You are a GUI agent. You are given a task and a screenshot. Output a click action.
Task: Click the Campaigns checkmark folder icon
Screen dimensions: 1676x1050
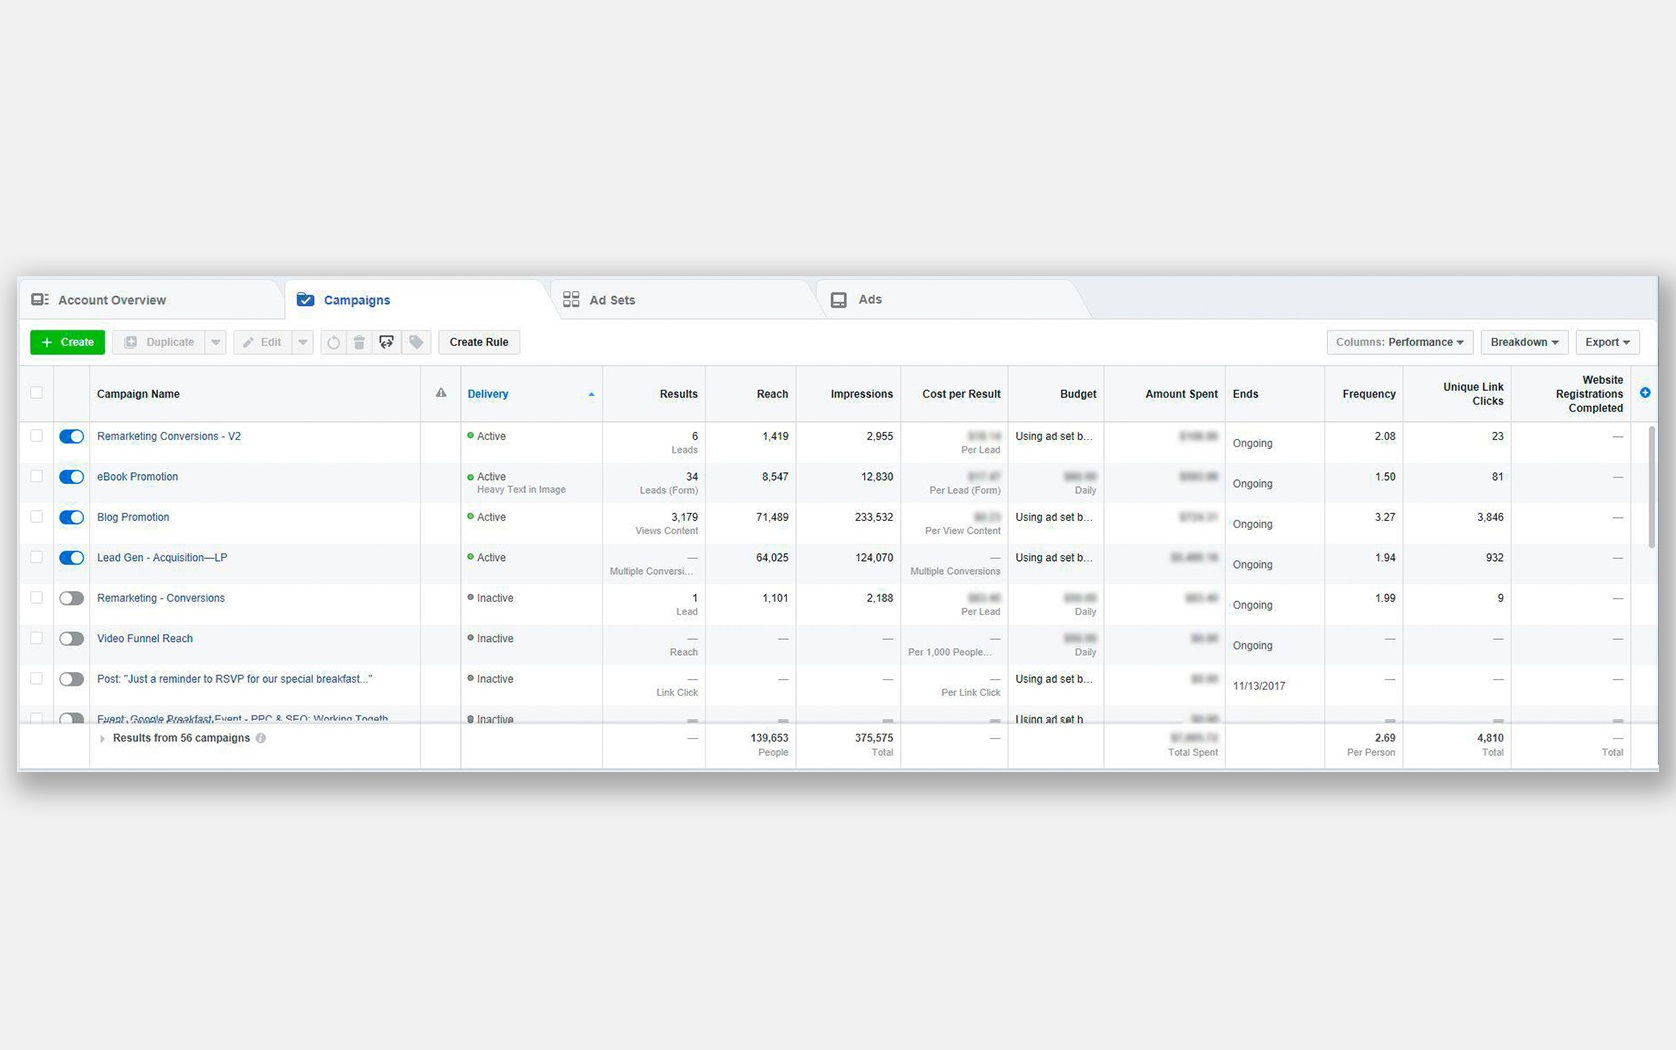306,300
